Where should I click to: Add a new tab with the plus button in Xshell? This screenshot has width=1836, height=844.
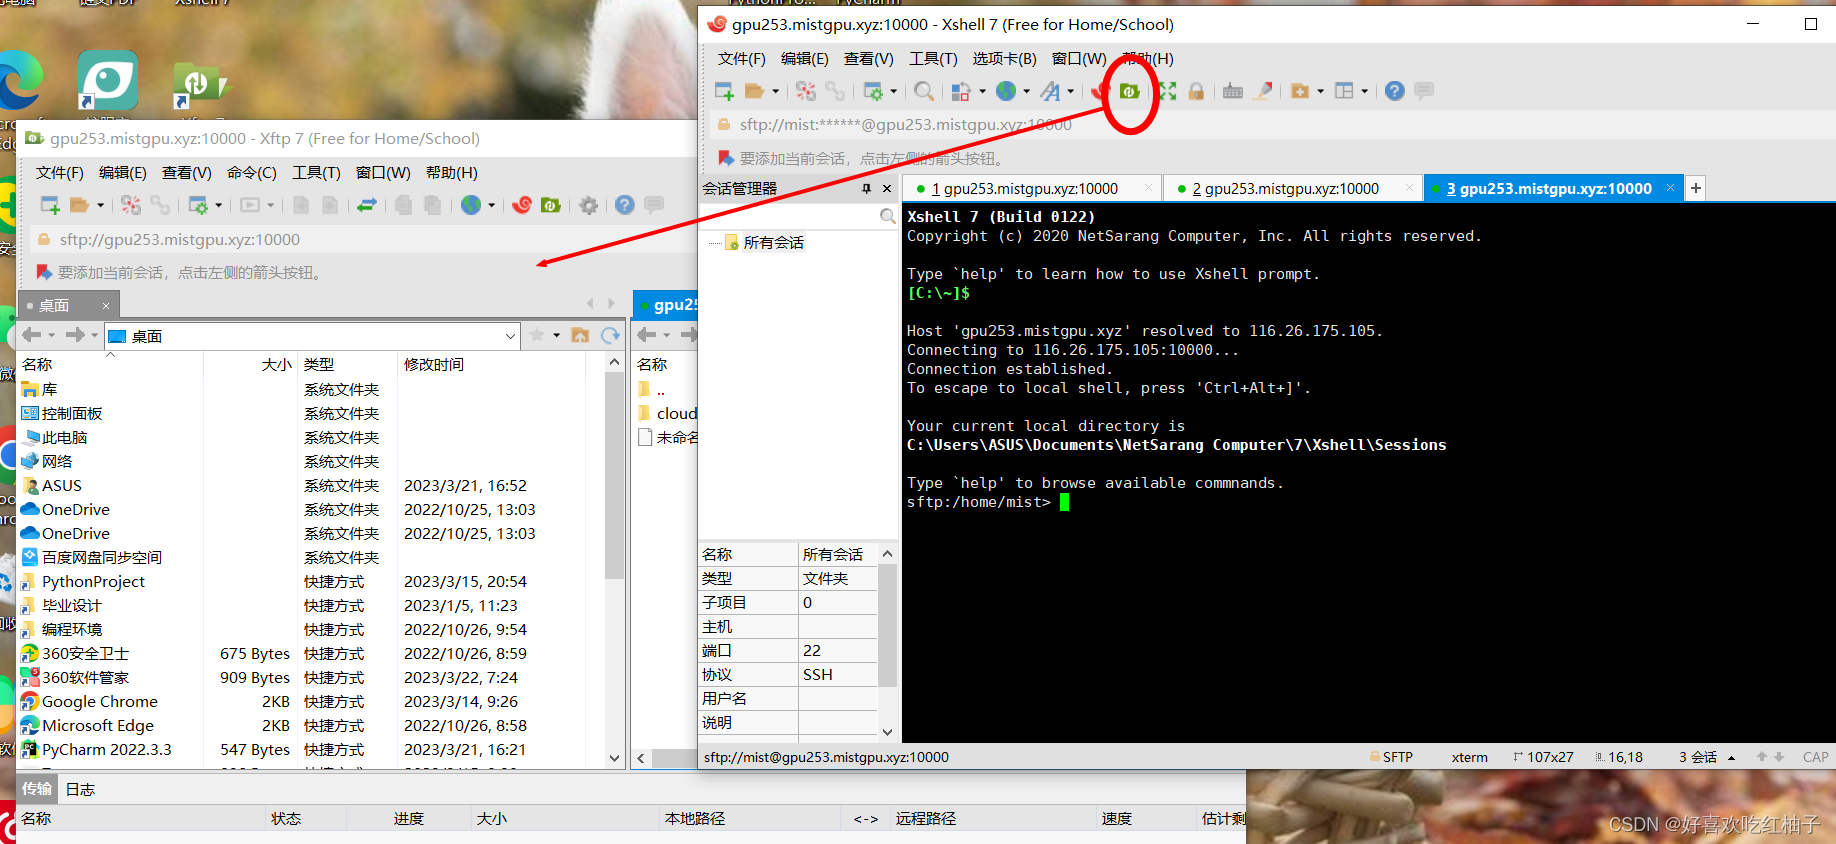[x=1695, y=188]
